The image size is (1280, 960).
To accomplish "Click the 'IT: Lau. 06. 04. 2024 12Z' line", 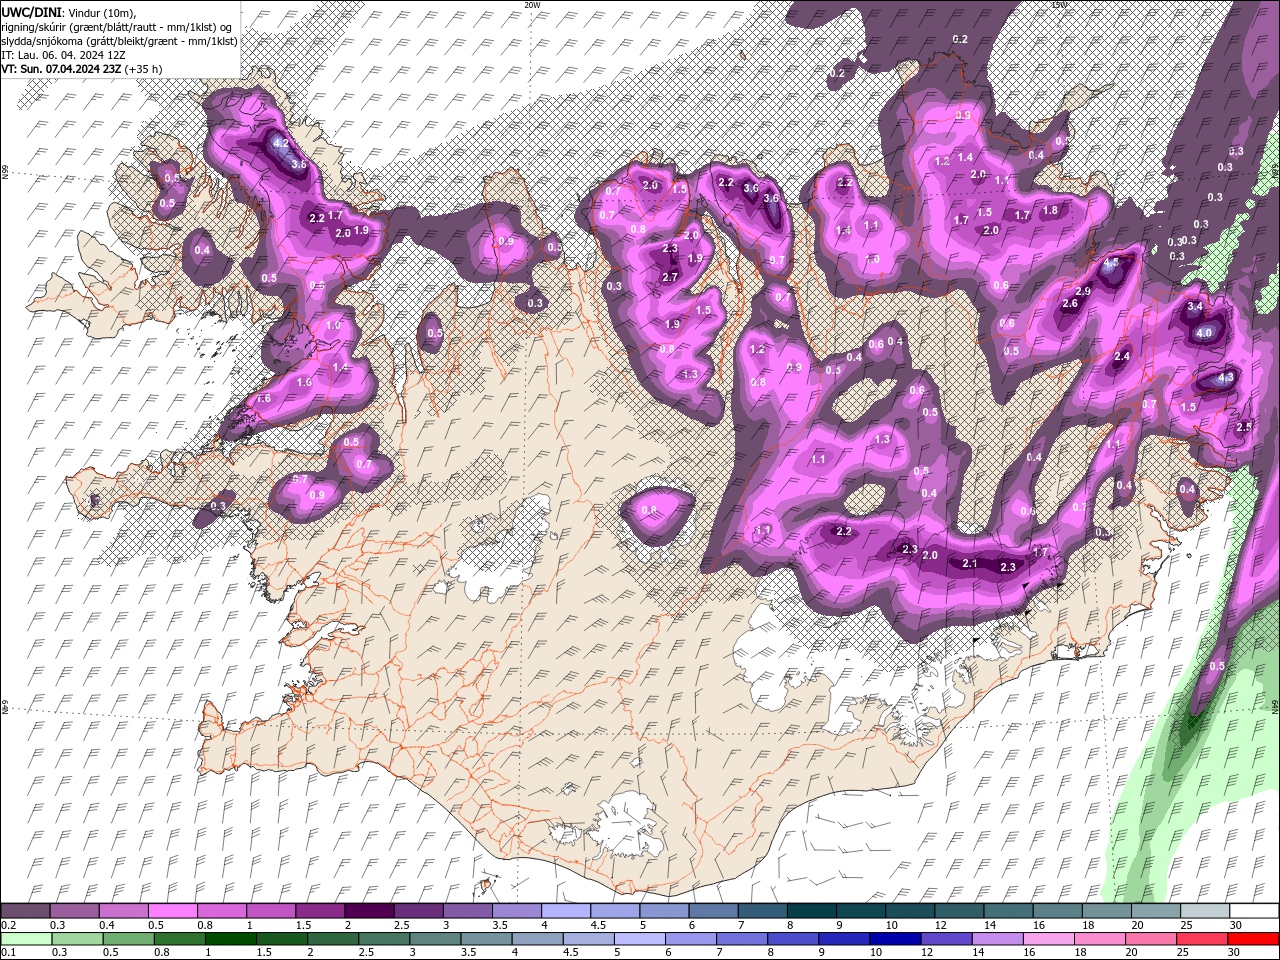I will (x=62, y=54).
